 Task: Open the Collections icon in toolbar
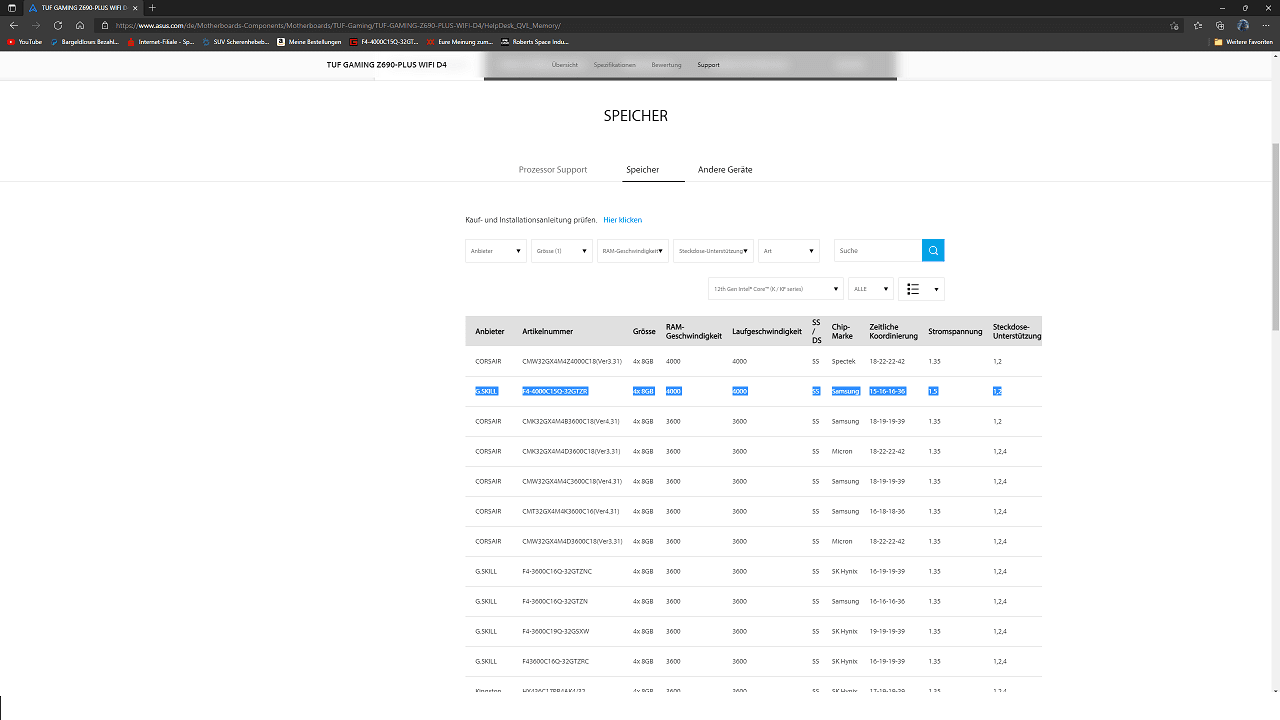pyautogui.click(x=1220, y=25)
